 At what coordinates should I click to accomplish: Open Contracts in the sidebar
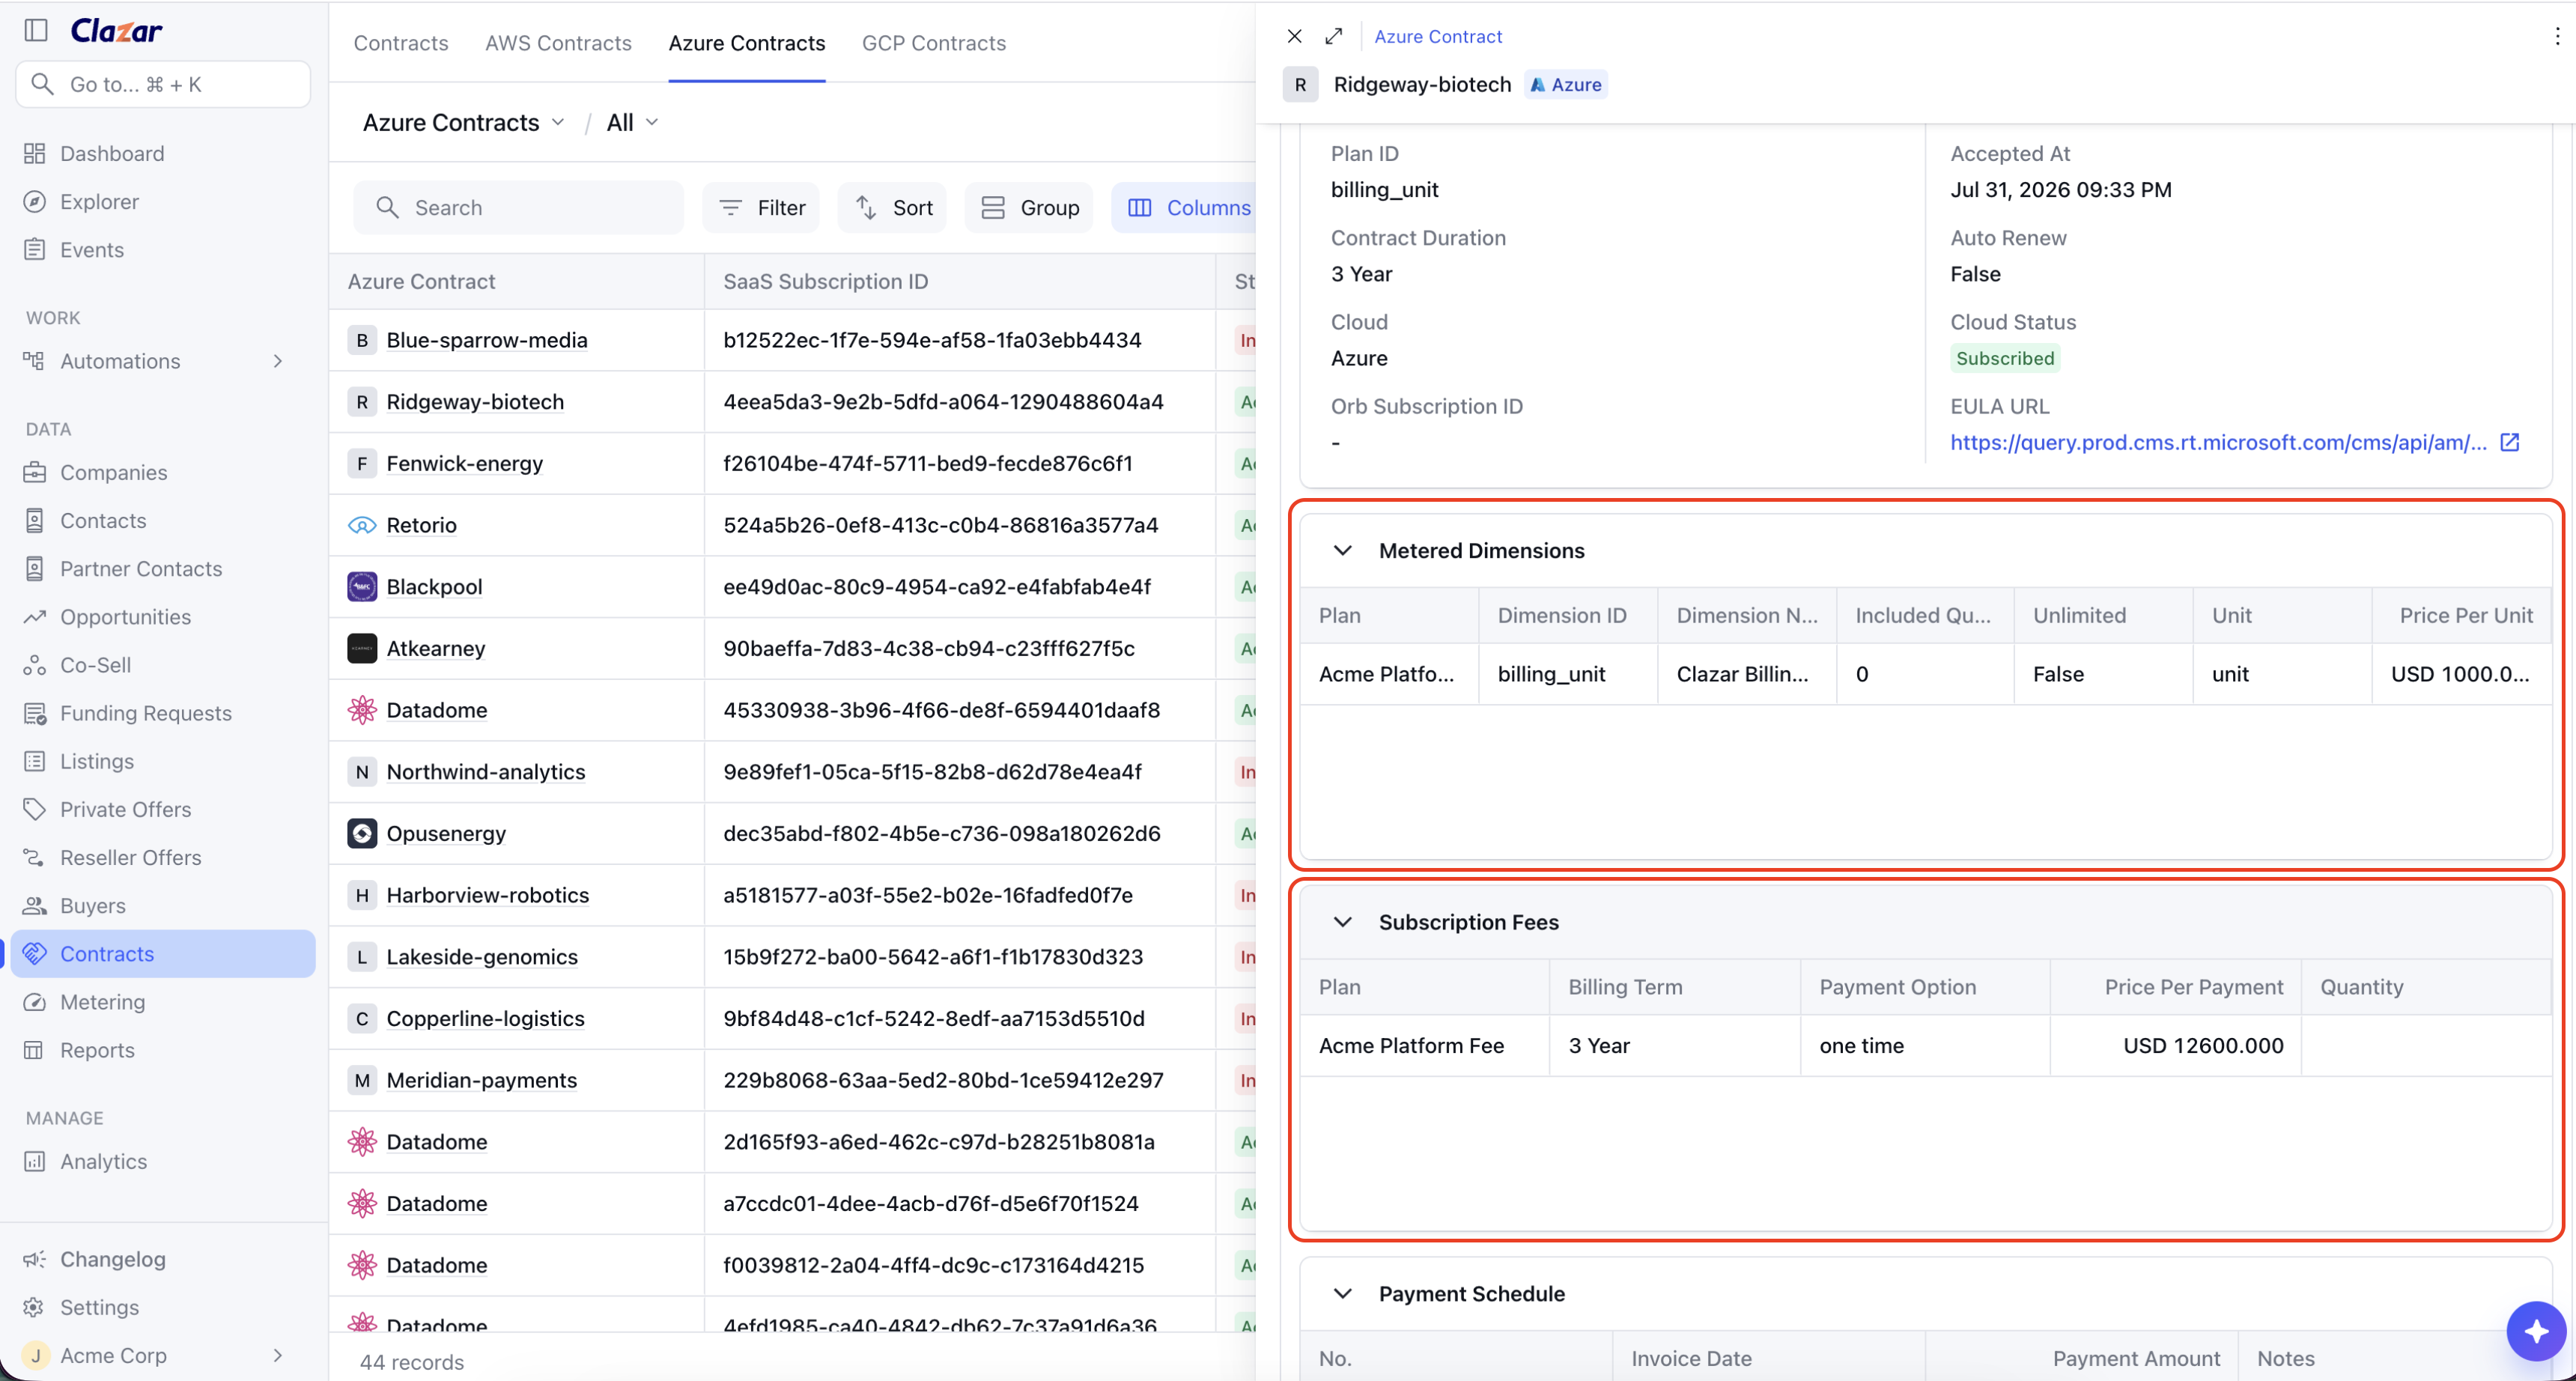(x=164, y=953)
